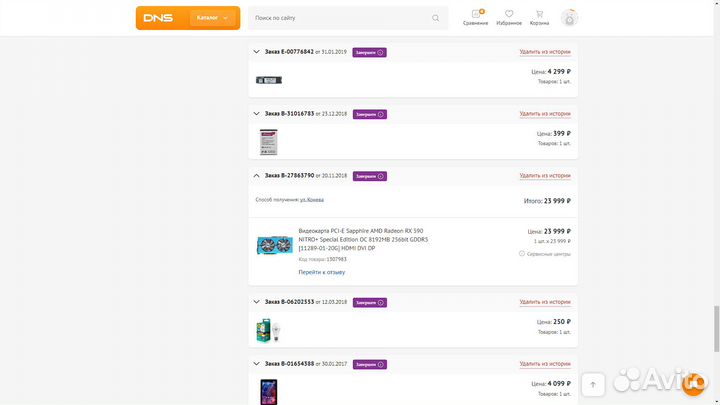Select price 4 299 ₽ text
The width and height of the screenshot is (720, 405).
tap(559, 72)
